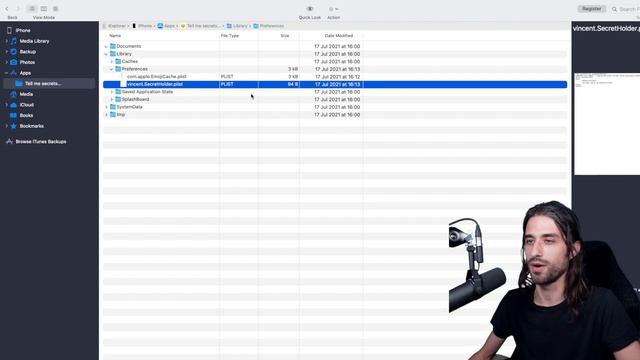Screen dimensions: 640x360
Task: Select SystemData folder icon
Action: tap(113, 107)
